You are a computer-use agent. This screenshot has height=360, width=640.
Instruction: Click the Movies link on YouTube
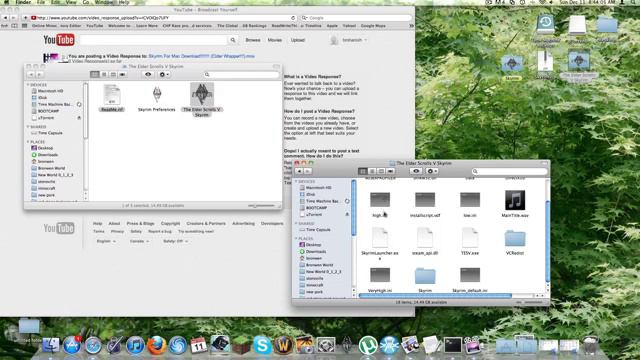pos(275,40)
